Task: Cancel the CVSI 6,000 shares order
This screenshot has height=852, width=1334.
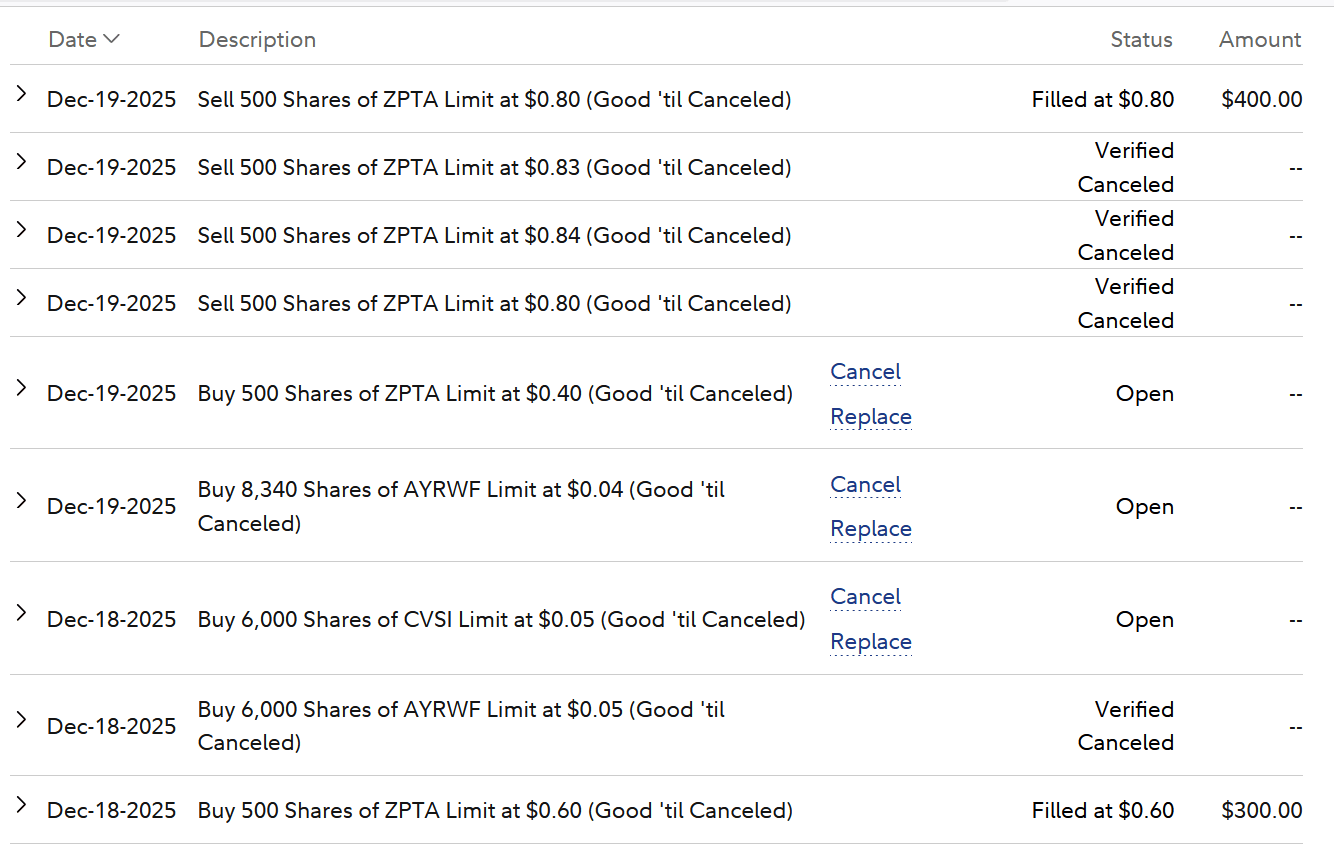Action: coord(865,597)
